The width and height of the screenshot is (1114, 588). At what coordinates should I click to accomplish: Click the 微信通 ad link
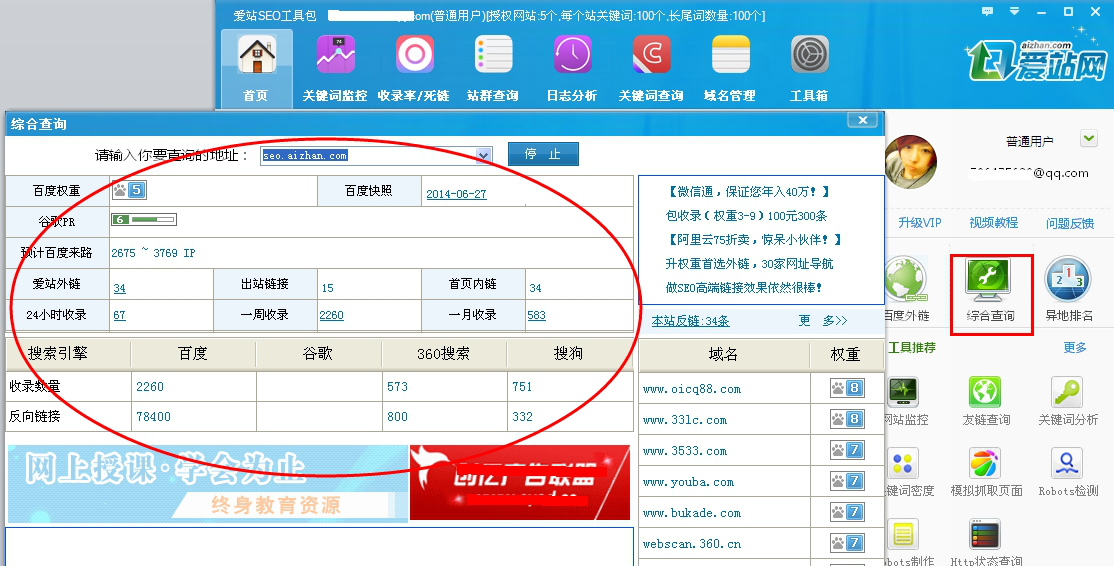click(747, 192)
